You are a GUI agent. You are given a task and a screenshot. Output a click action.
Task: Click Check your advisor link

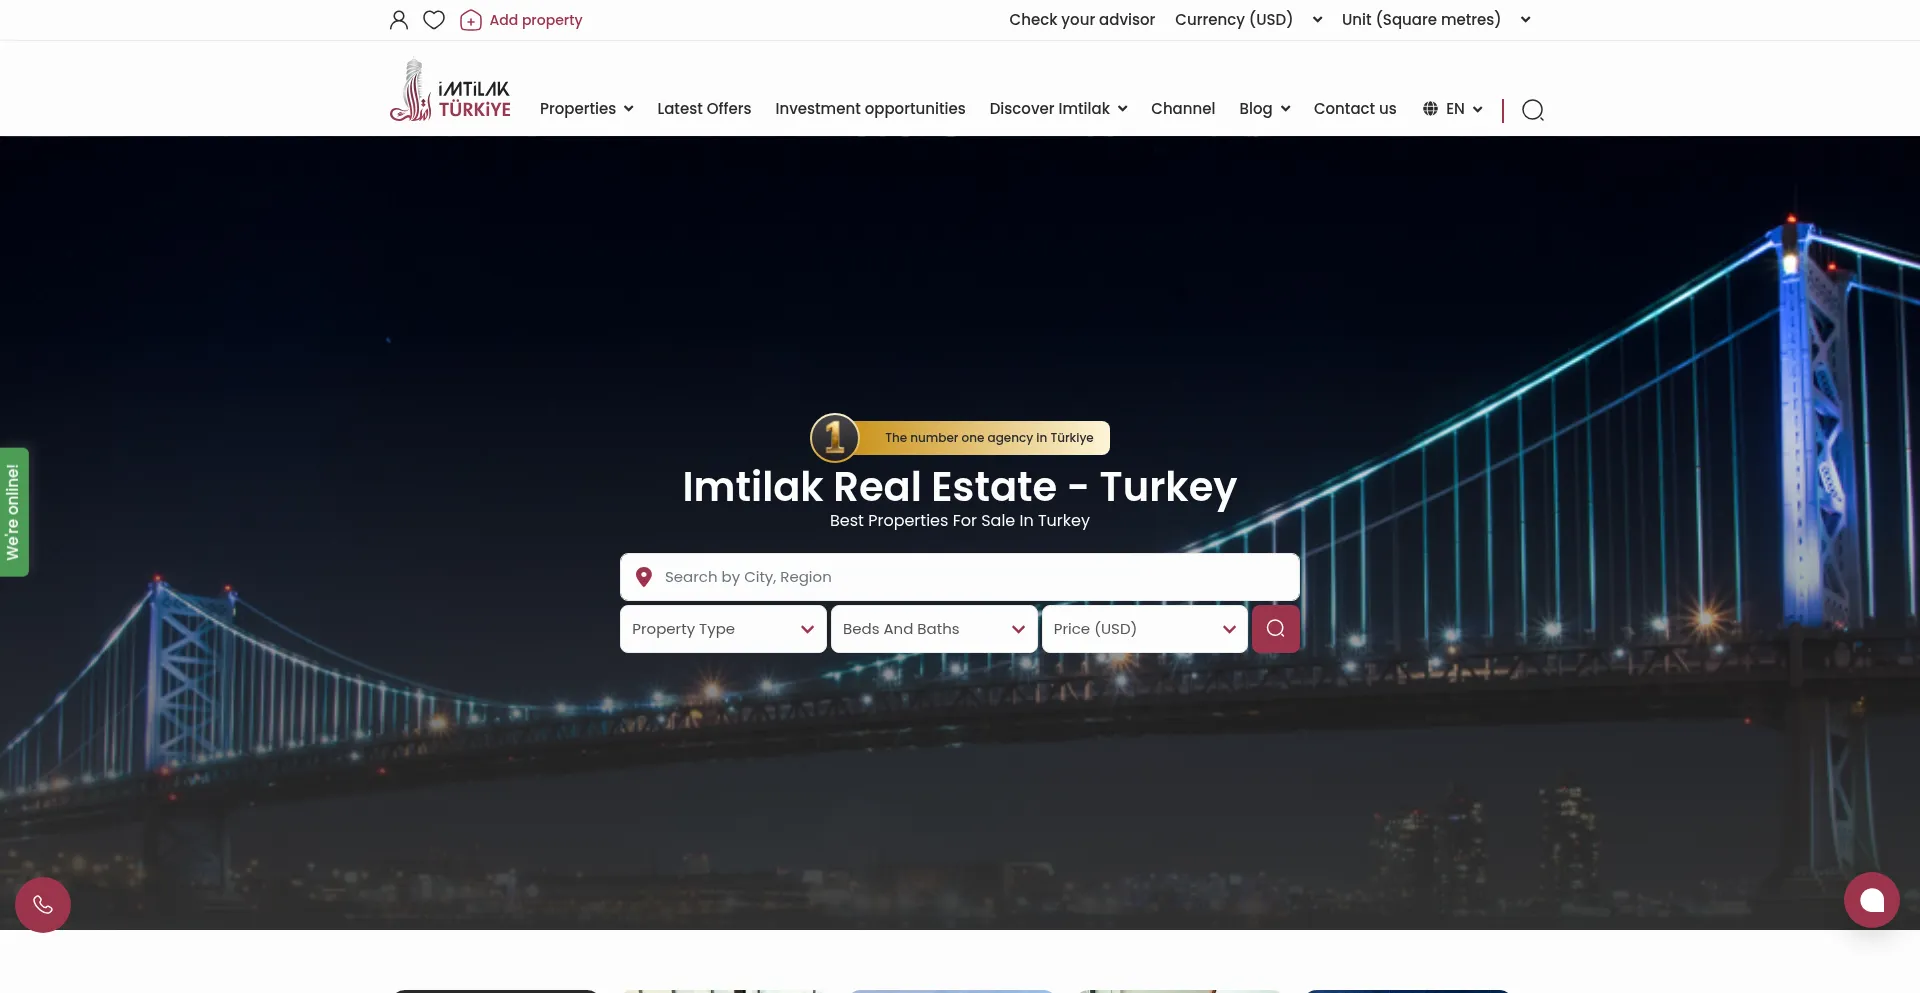pos(1082,20)
